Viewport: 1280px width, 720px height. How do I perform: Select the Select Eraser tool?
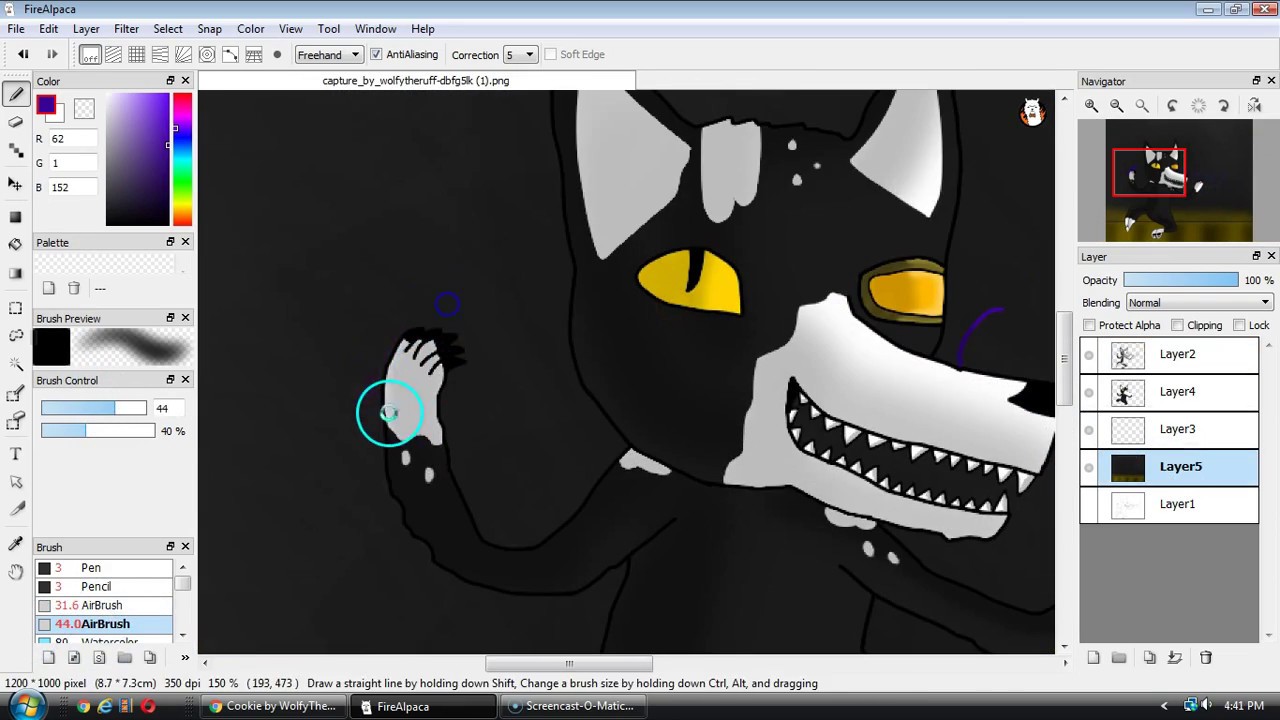click(x=15, y=422)
